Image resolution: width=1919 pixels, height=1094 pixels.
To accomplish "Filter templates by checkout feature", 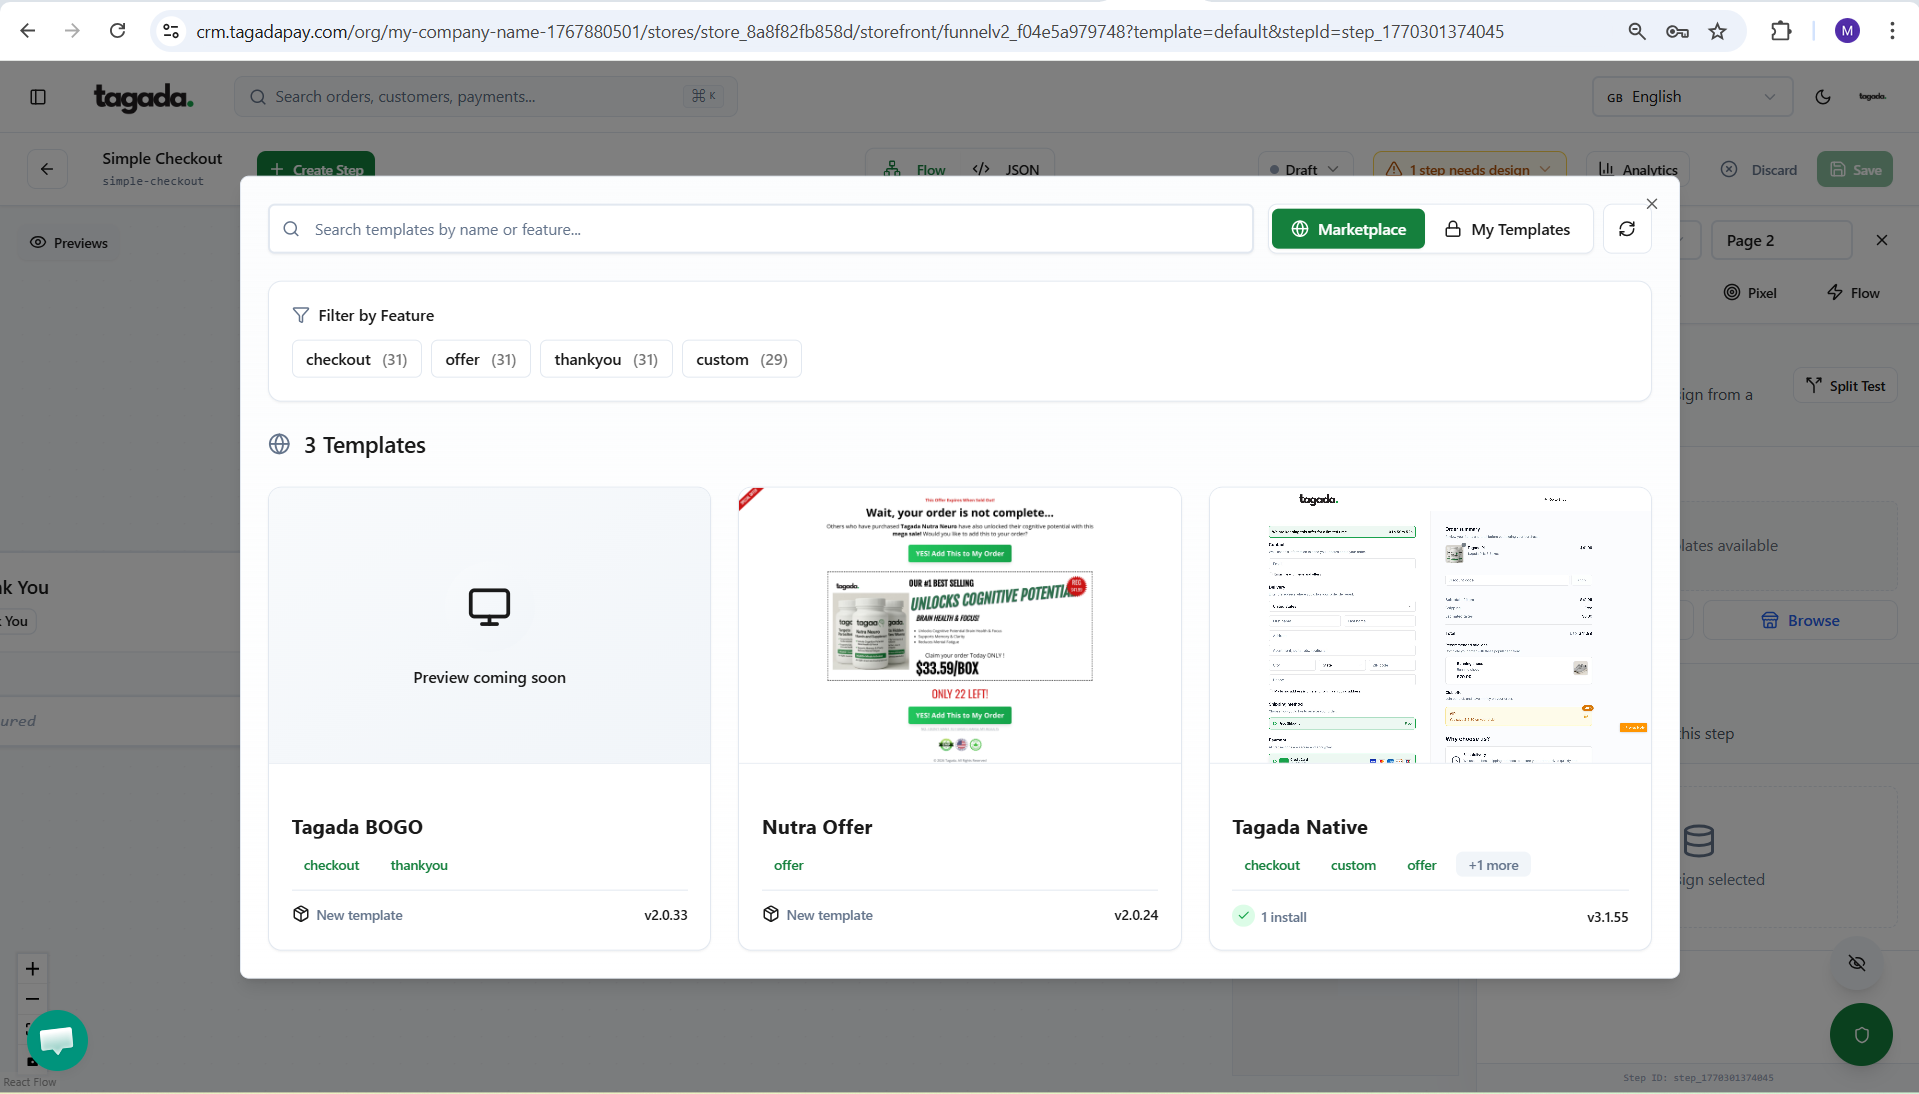I will pos(356,359).
